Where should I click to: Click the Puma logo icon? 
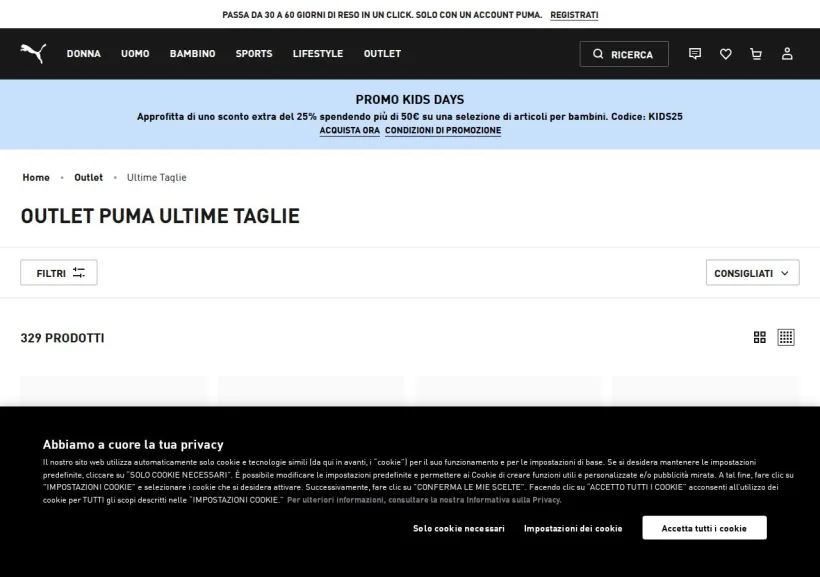point(33,53)
